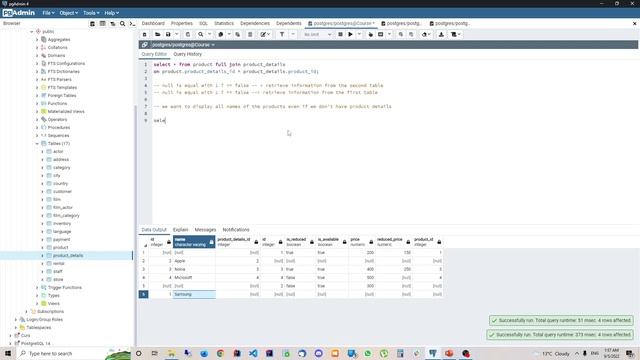Select the product table in tree

click(x=60, y=247)
